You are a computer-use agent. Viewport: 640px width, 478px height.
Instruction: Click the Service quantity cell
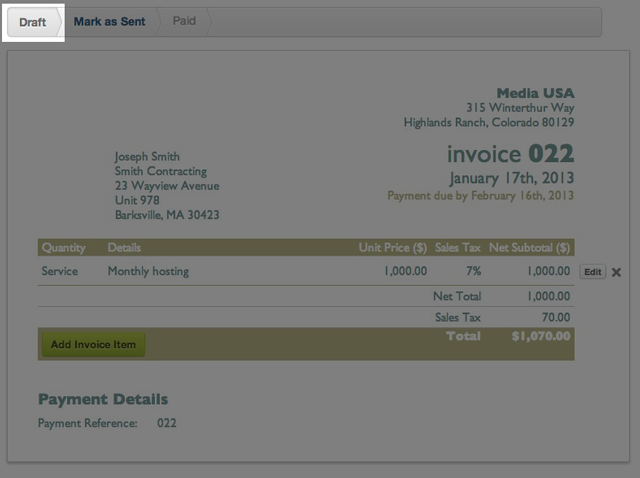[60, 271]
